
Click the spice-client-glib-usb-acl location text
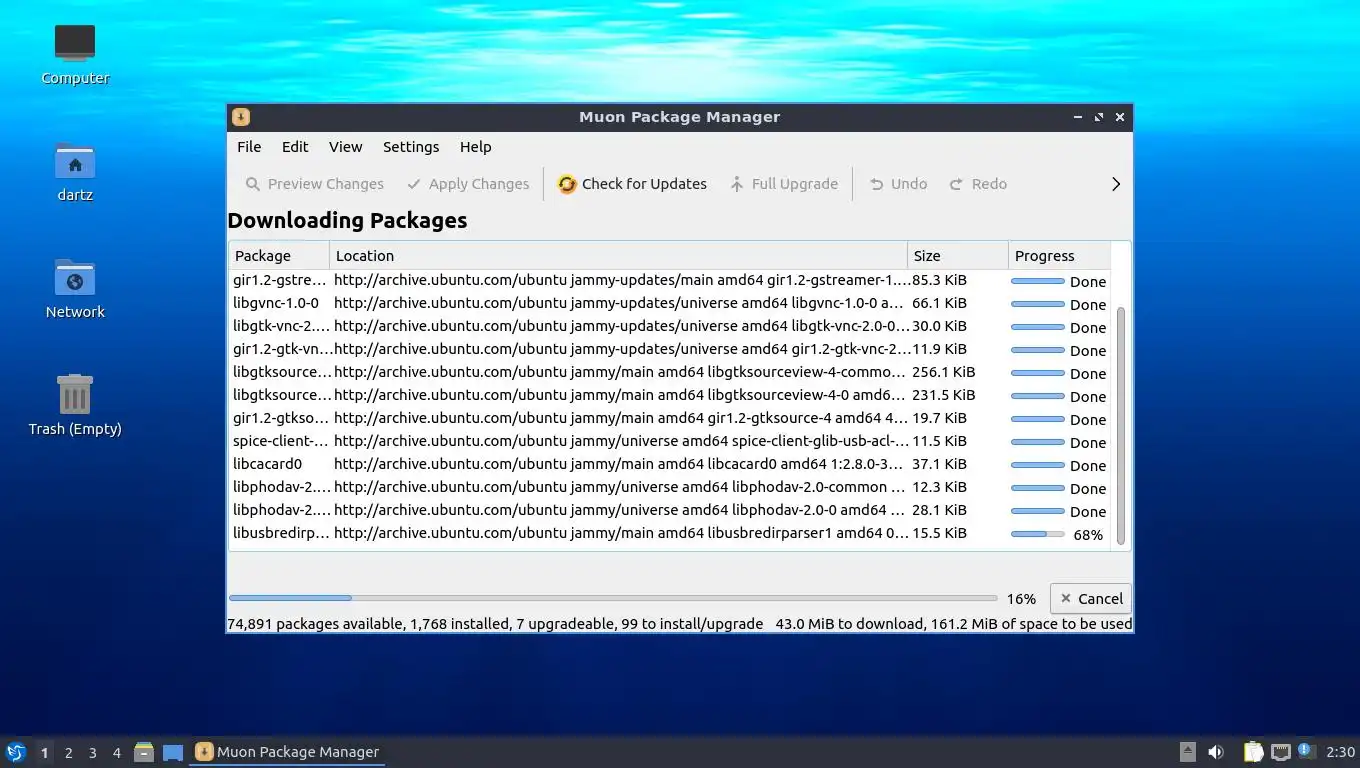621,441
